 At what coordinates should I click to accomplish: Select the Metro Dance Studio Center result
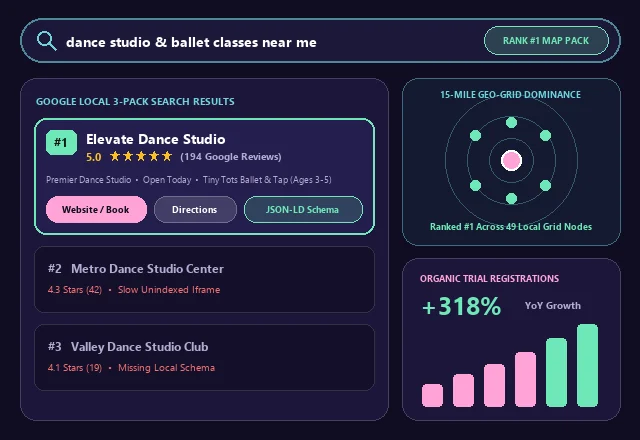(204, 280)
